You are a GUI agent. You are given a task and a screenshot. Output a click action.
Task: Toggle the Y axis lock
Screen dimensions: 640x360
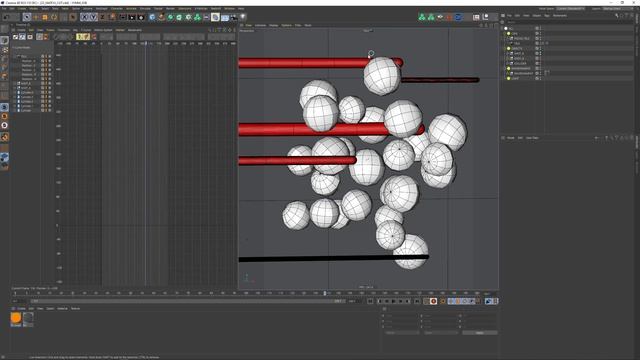click(93, 17)
